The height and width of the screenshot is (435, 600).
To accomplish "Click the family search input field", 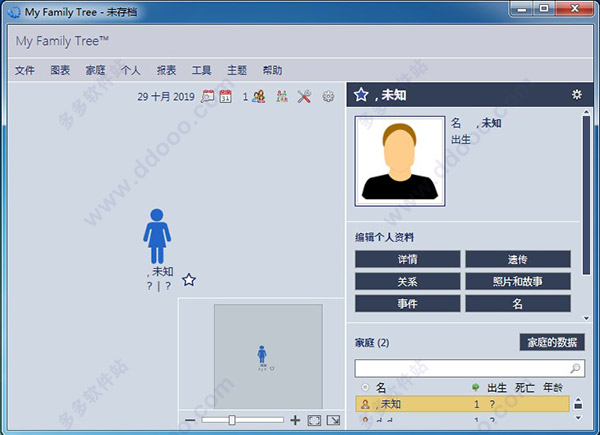I will (470, 368).
